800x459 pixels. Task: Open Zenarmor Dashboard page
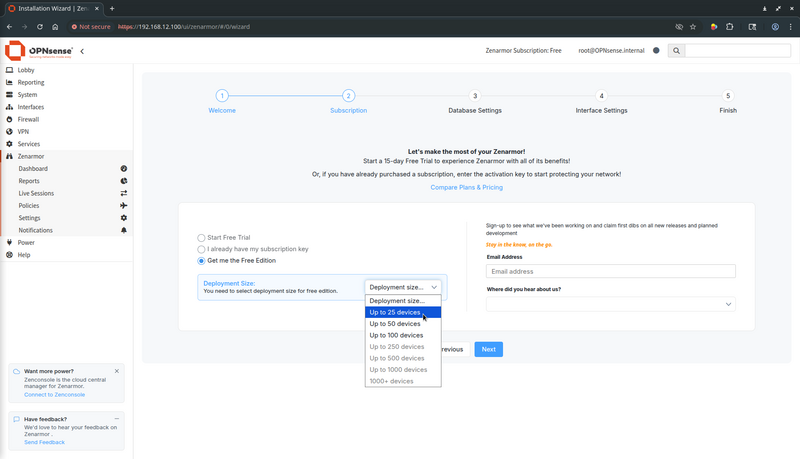click(x=33, y=168)
